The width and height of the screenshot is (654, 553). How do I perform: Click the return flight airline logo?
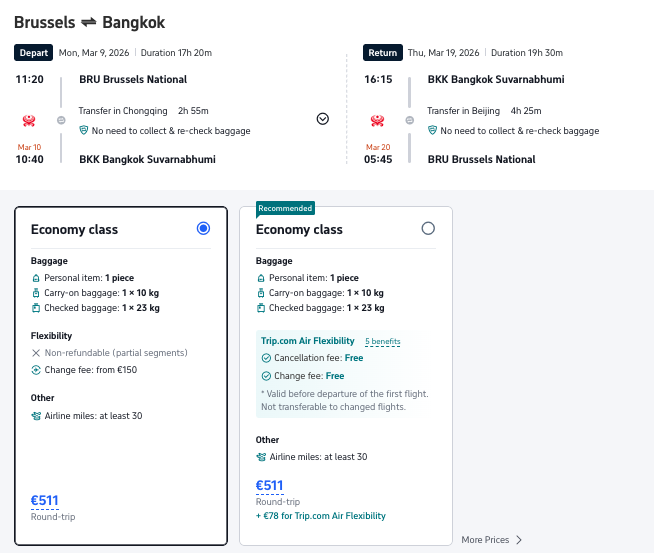tap(377, 120)
